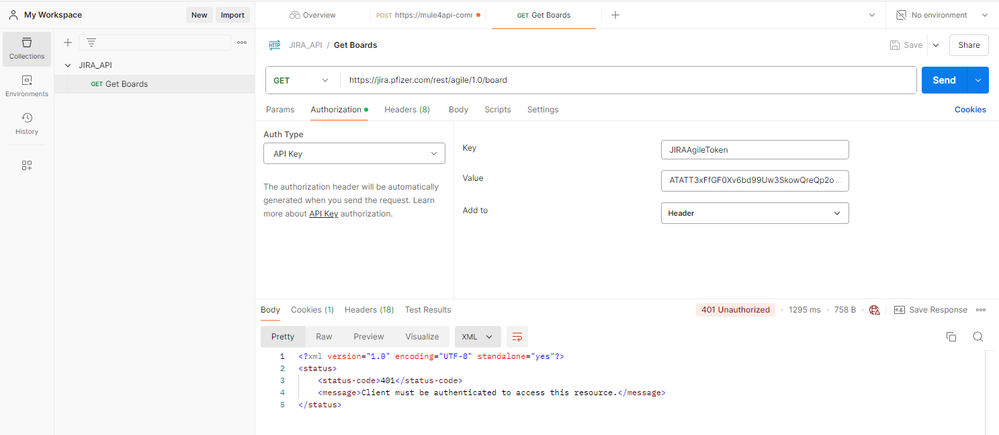
Task: Click the Save Response button
Action: coord(931,310)
